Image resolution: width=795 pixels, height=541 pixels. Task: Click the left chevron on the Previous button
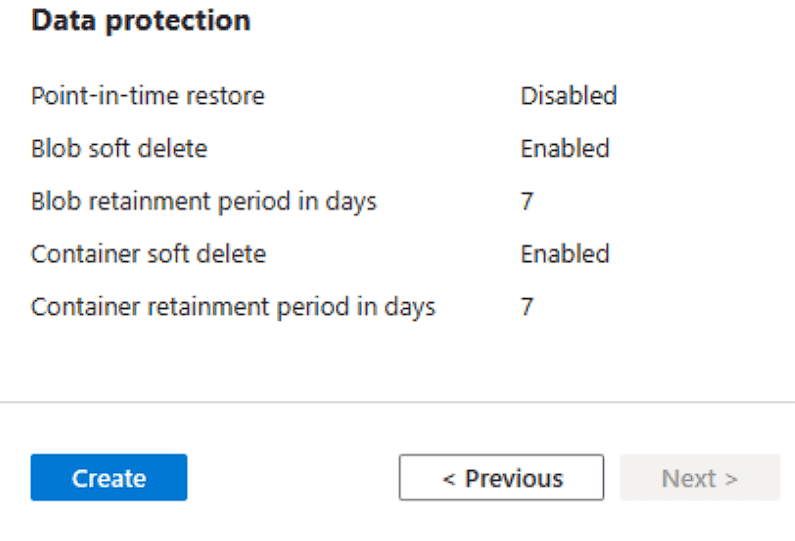click(x=449, y=479)
